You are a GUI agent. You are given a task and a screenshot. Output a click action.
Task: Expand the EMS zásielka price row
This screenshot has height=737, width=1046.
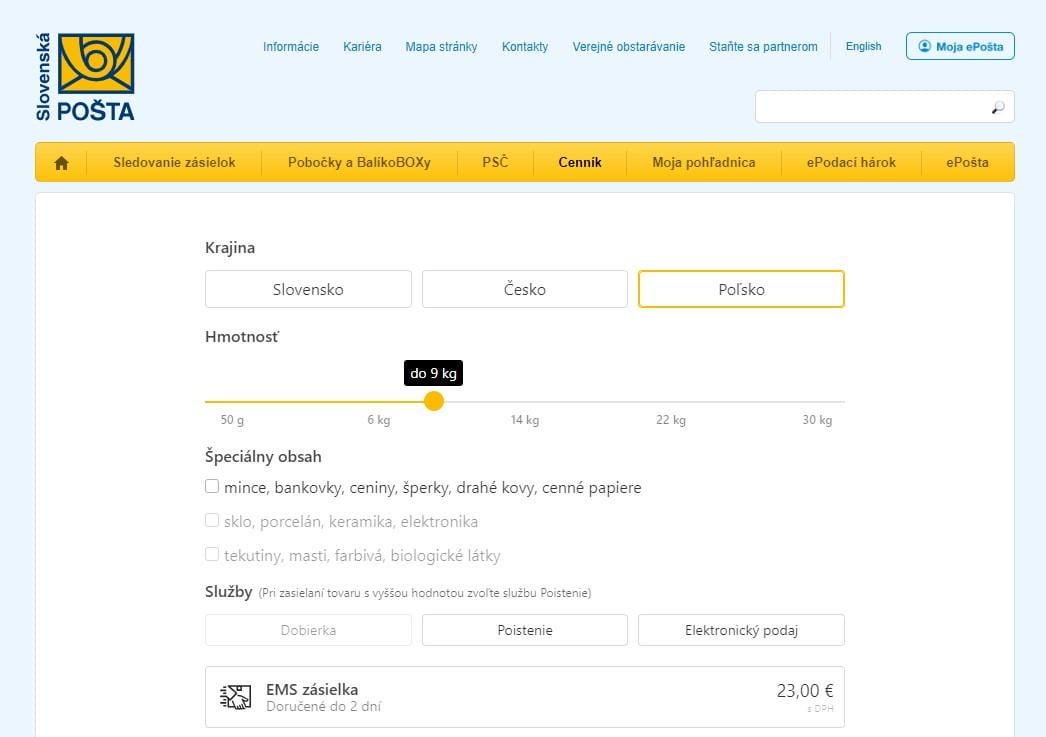(x=525, y=696)
